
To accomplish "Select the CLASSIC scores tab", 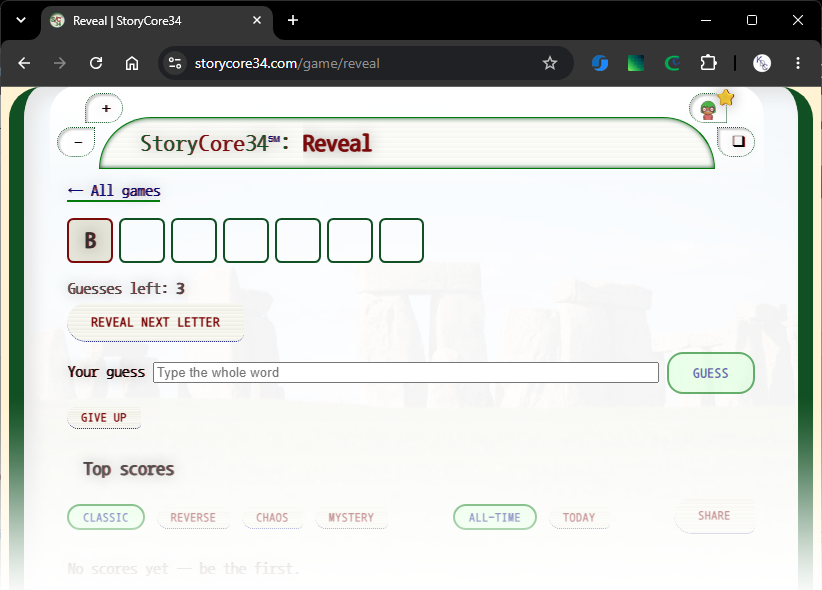I will click(105, 517).
